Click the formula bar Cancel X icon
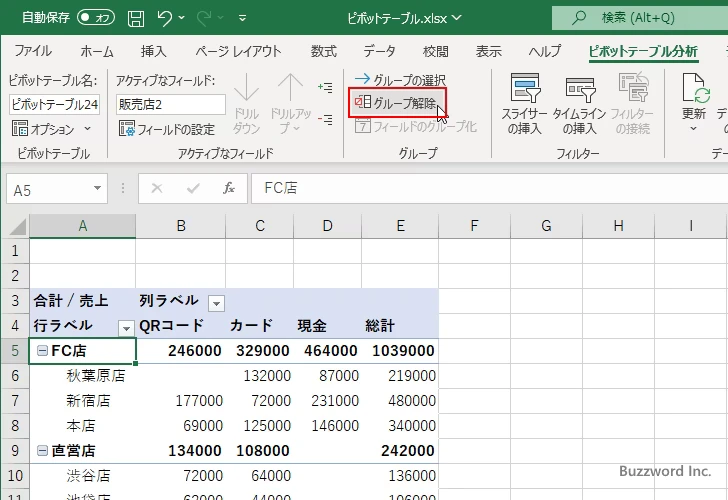 click(157, 188)
